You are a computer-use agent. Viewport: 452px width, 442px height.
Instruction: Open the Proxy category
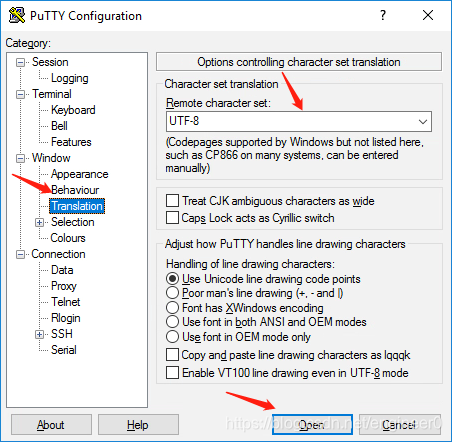tap(64, 286)
